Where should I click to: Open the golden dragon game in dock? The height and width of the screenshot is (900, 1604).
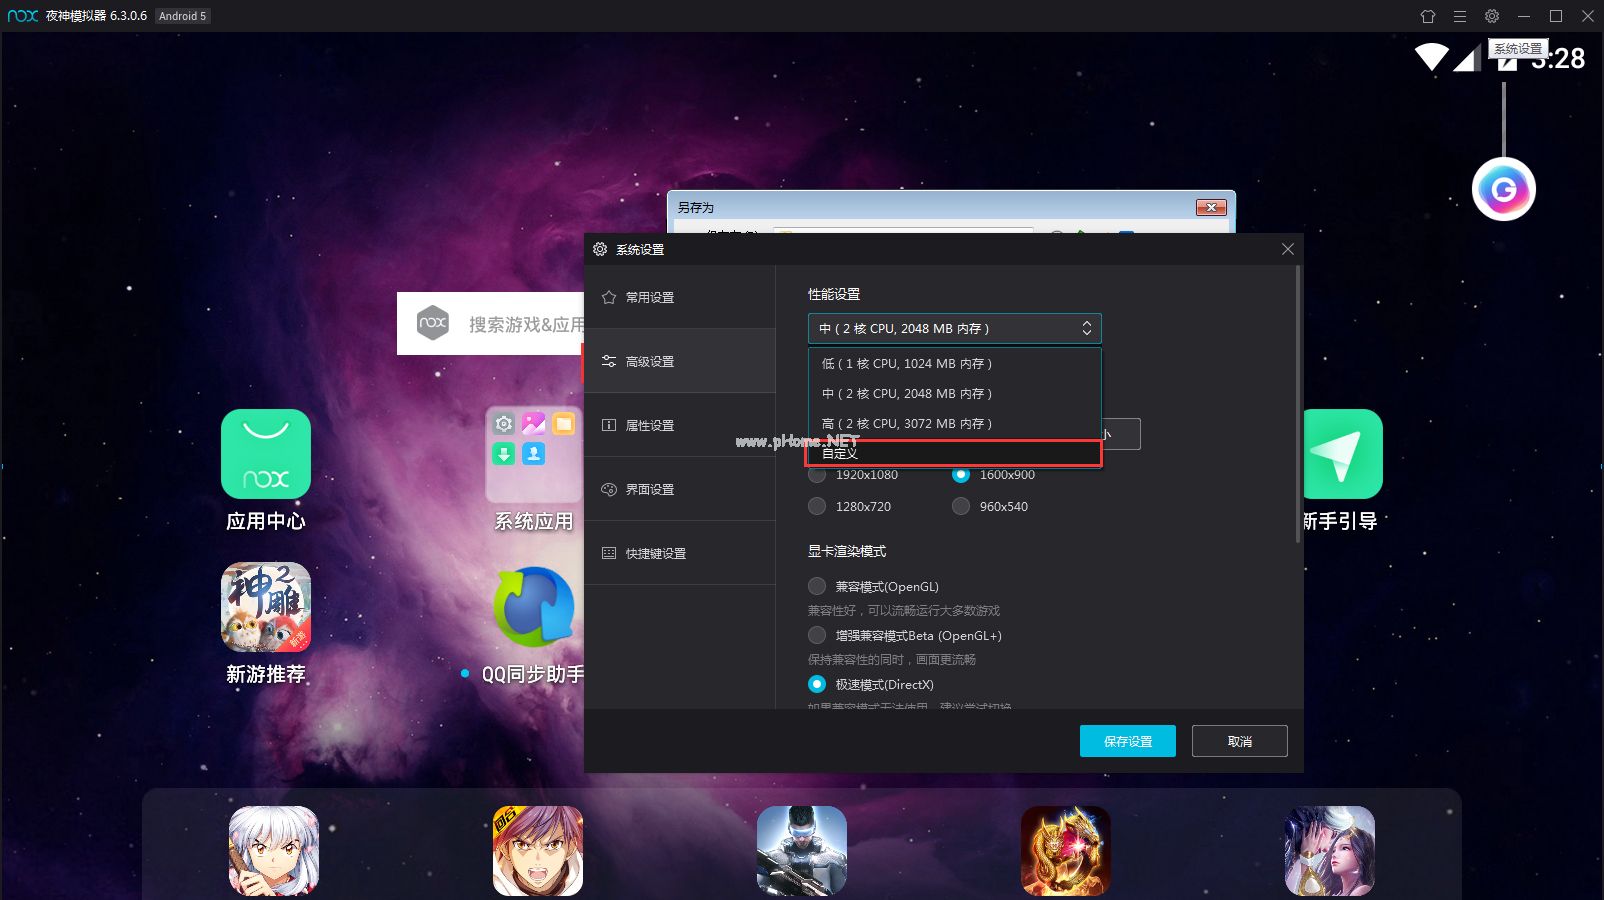coord(1066,851)
